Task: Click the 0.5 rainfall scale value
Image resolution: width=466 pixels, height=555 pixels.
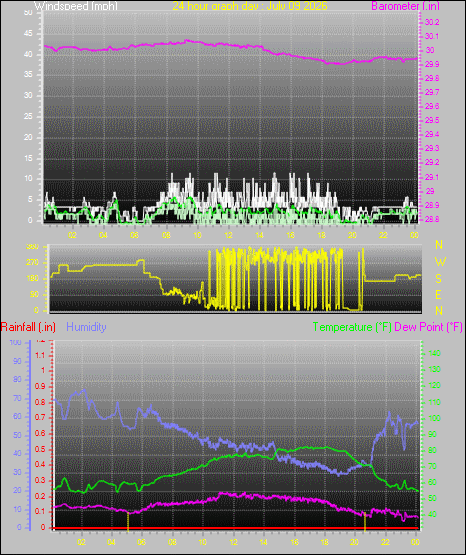Action: point(40,450)
